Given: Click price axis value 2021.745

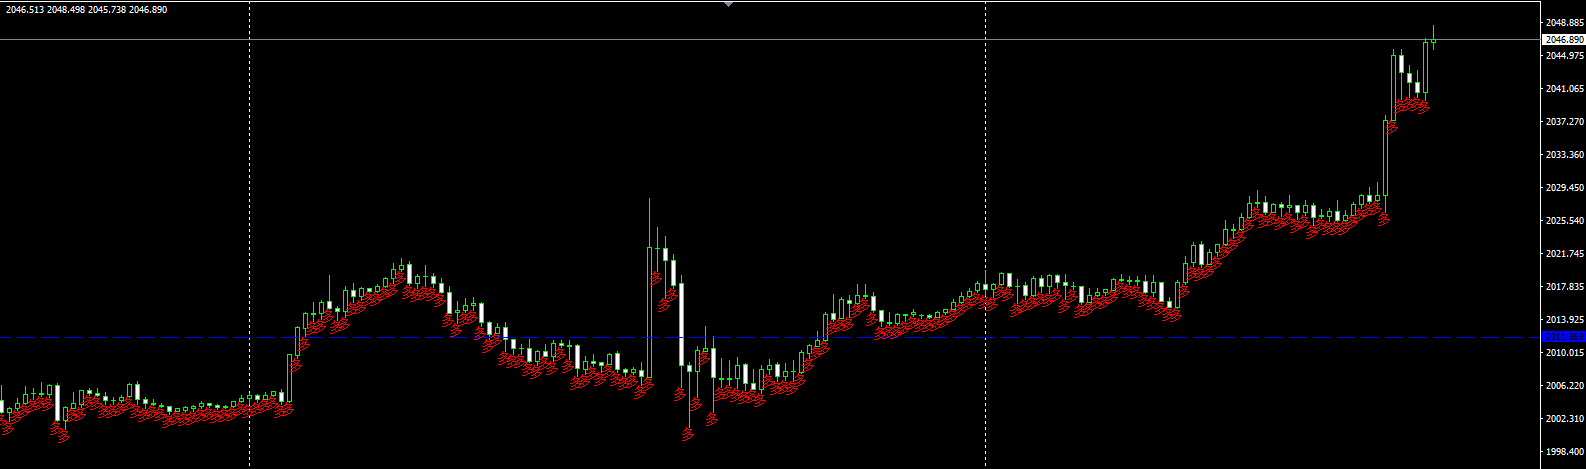Looking at the screenshot, I should tap(1565, 254).
